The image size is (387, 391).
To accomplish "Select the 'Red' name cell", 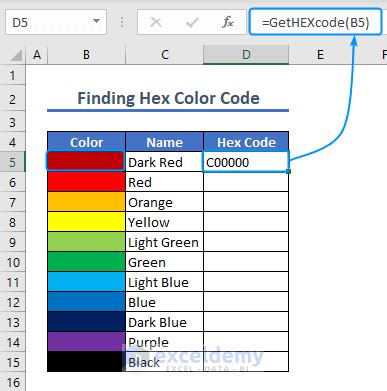I will pyautogui.click(x=164, y=182).
